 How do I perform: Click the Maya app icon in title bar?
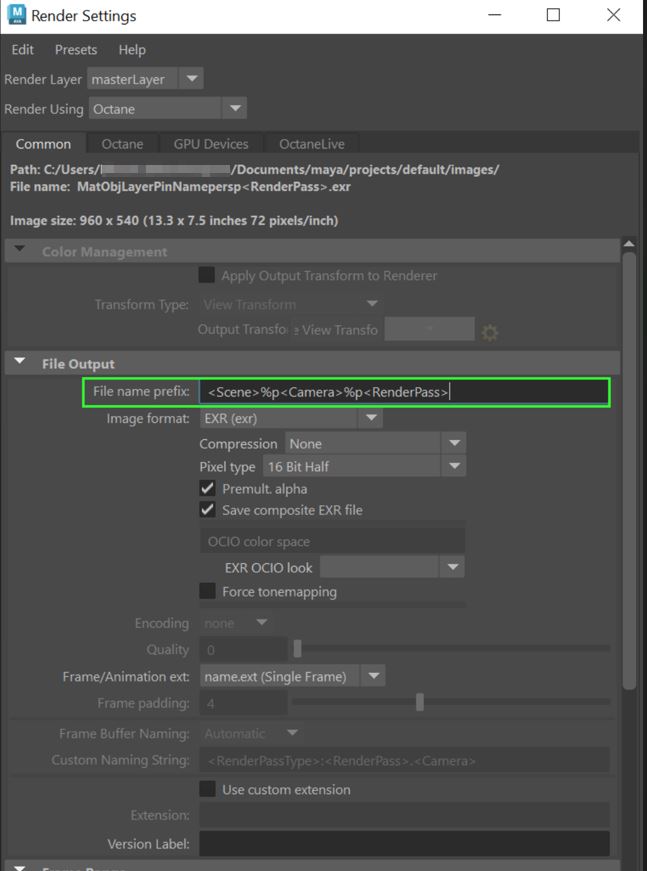pyautogui.click(x=17, y=14)
